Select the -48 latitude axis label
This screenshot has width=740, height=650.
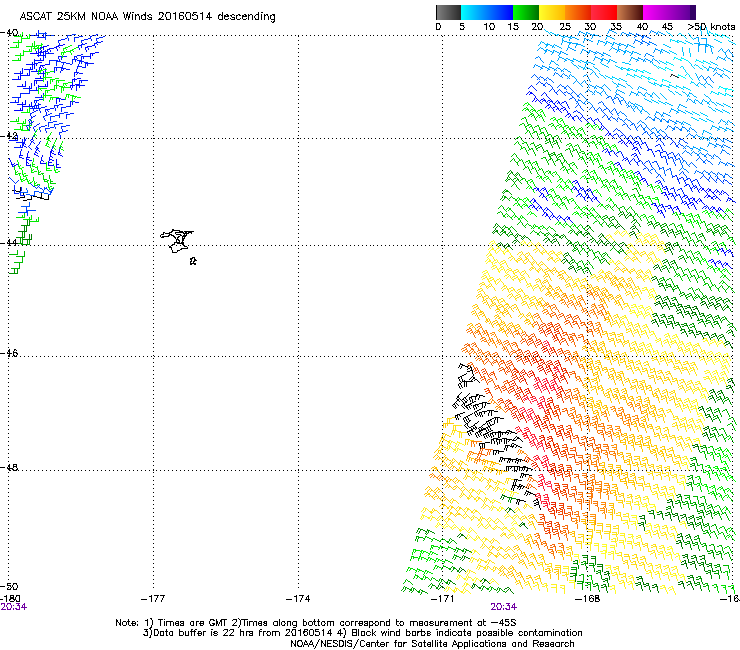tap(9, 467)
